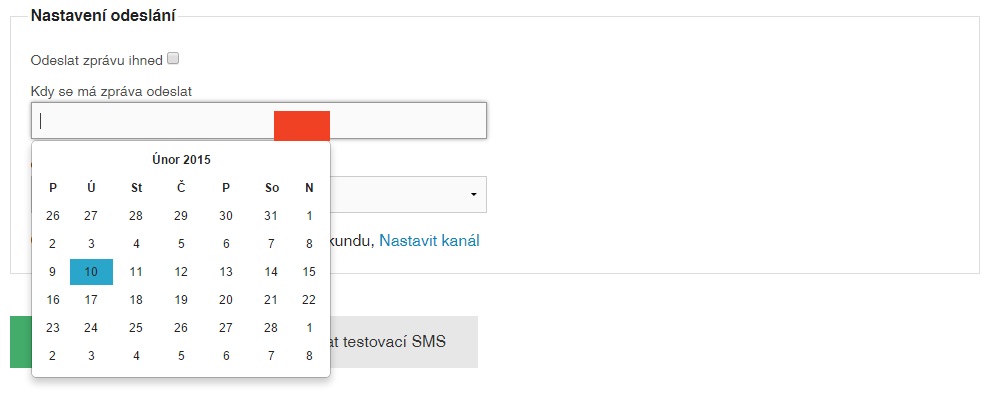The height and width of the screenshot is (395, 991).
Task: Select highlighted date 10 in calendar
Action: pyautogui.click(x=91, y=272)
